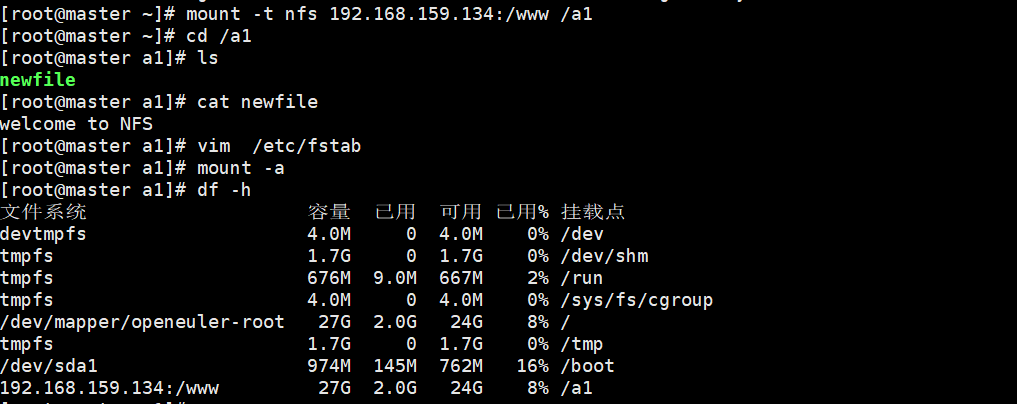The image size is (1017, 404).
Task: Click the 已用% column header
Action: (x=522, y=211)
